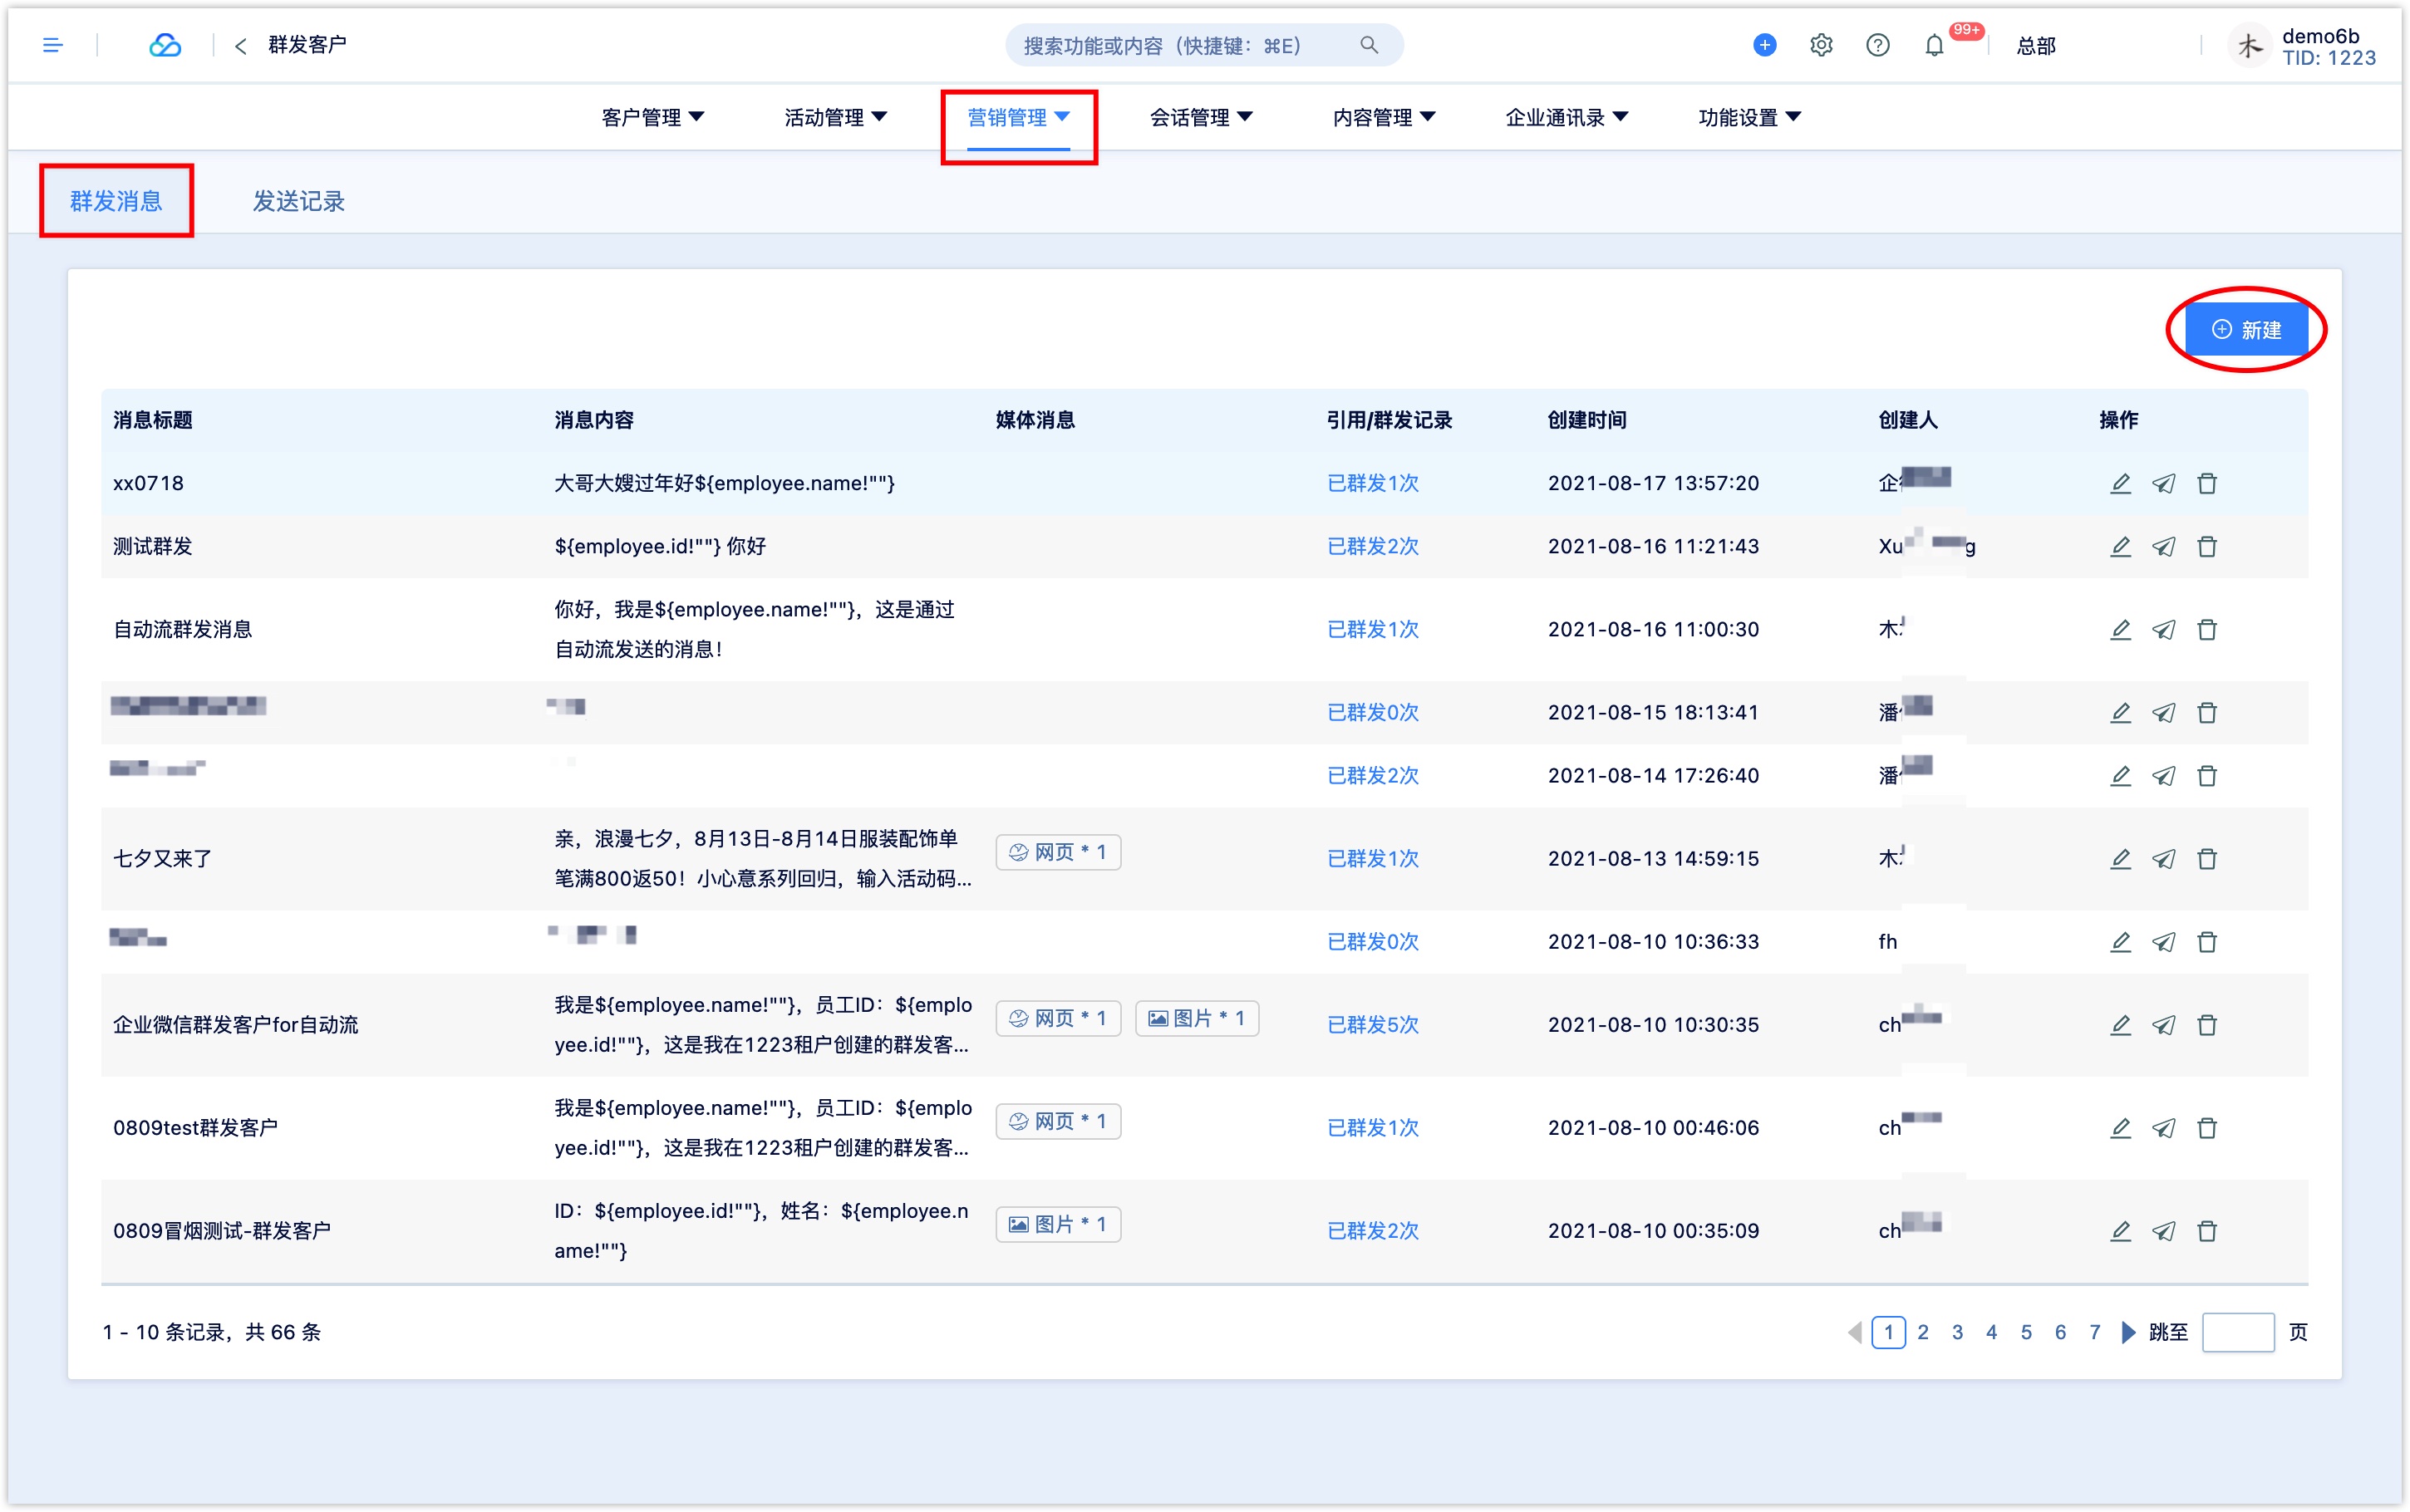Send the 测试群发 message
Image resolution: width=2410 pixels, height=1512 pixels.
click(2163, 546)
